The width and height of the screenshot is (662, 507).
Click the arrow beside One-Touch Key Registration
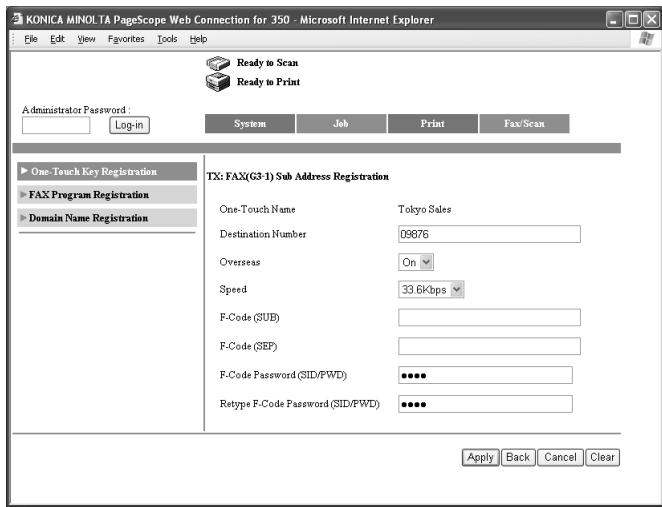coord(24,171)
